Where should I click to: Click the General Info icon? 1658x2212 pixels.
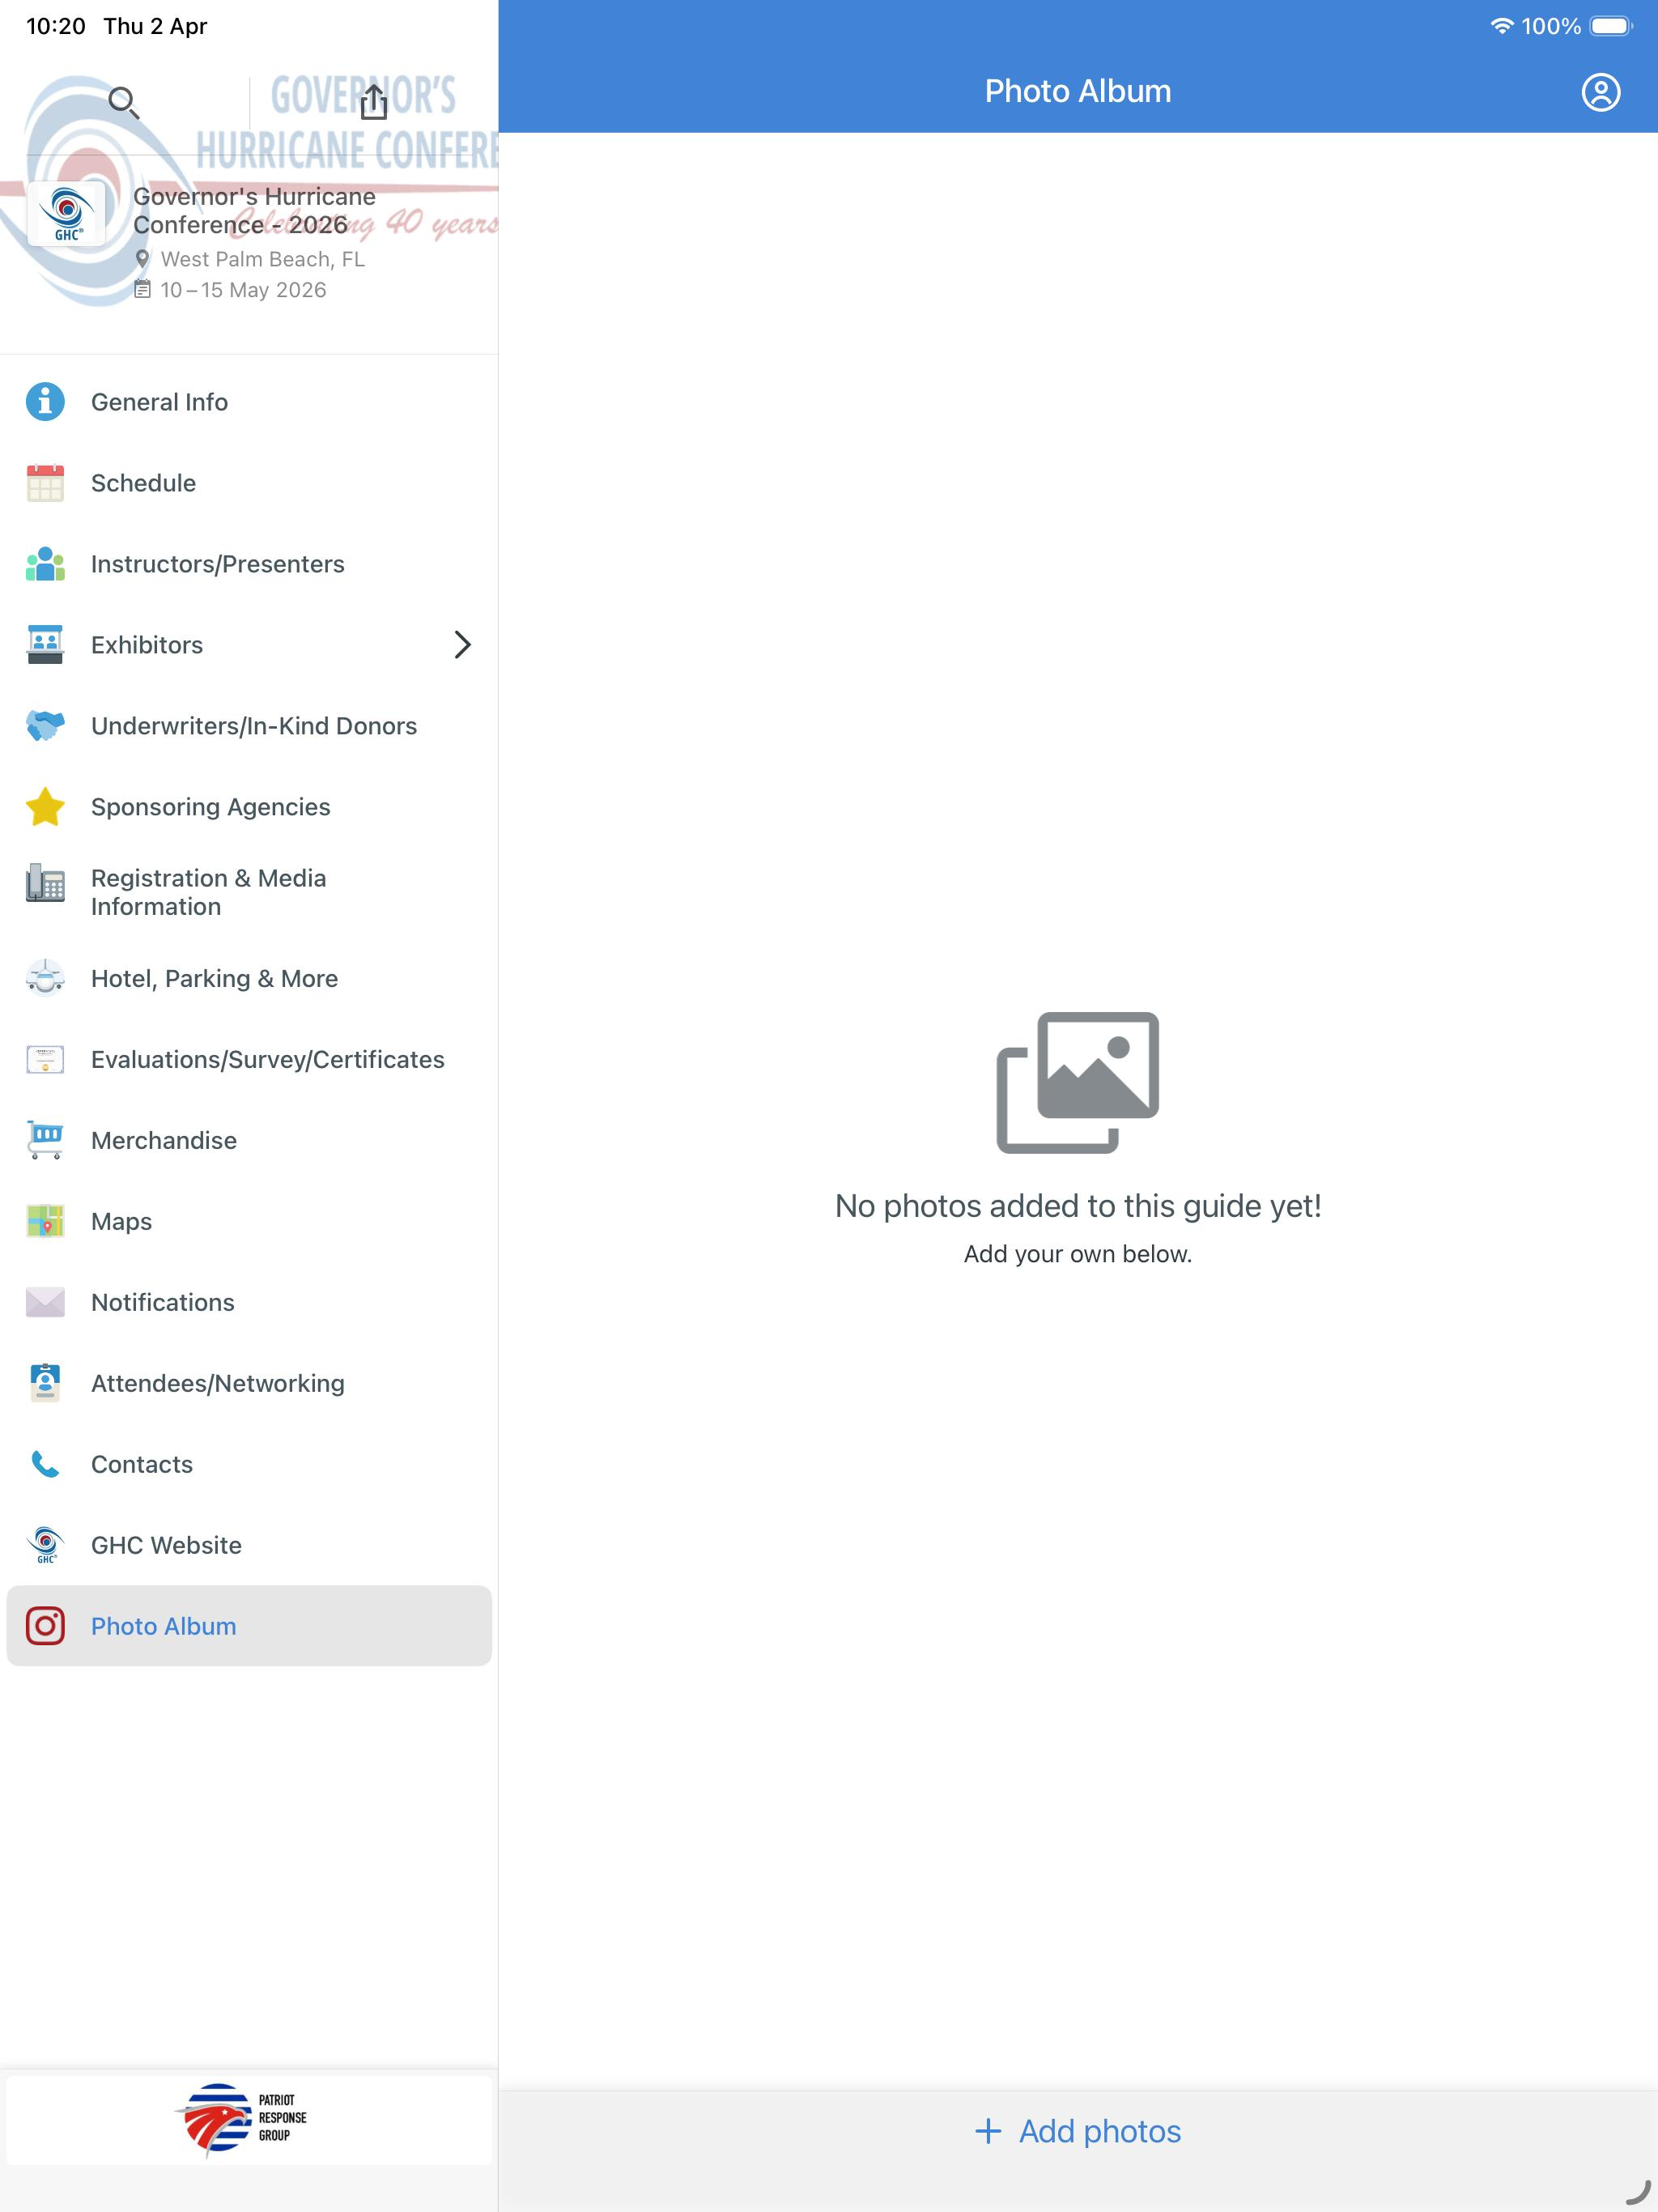click(45, 402)
